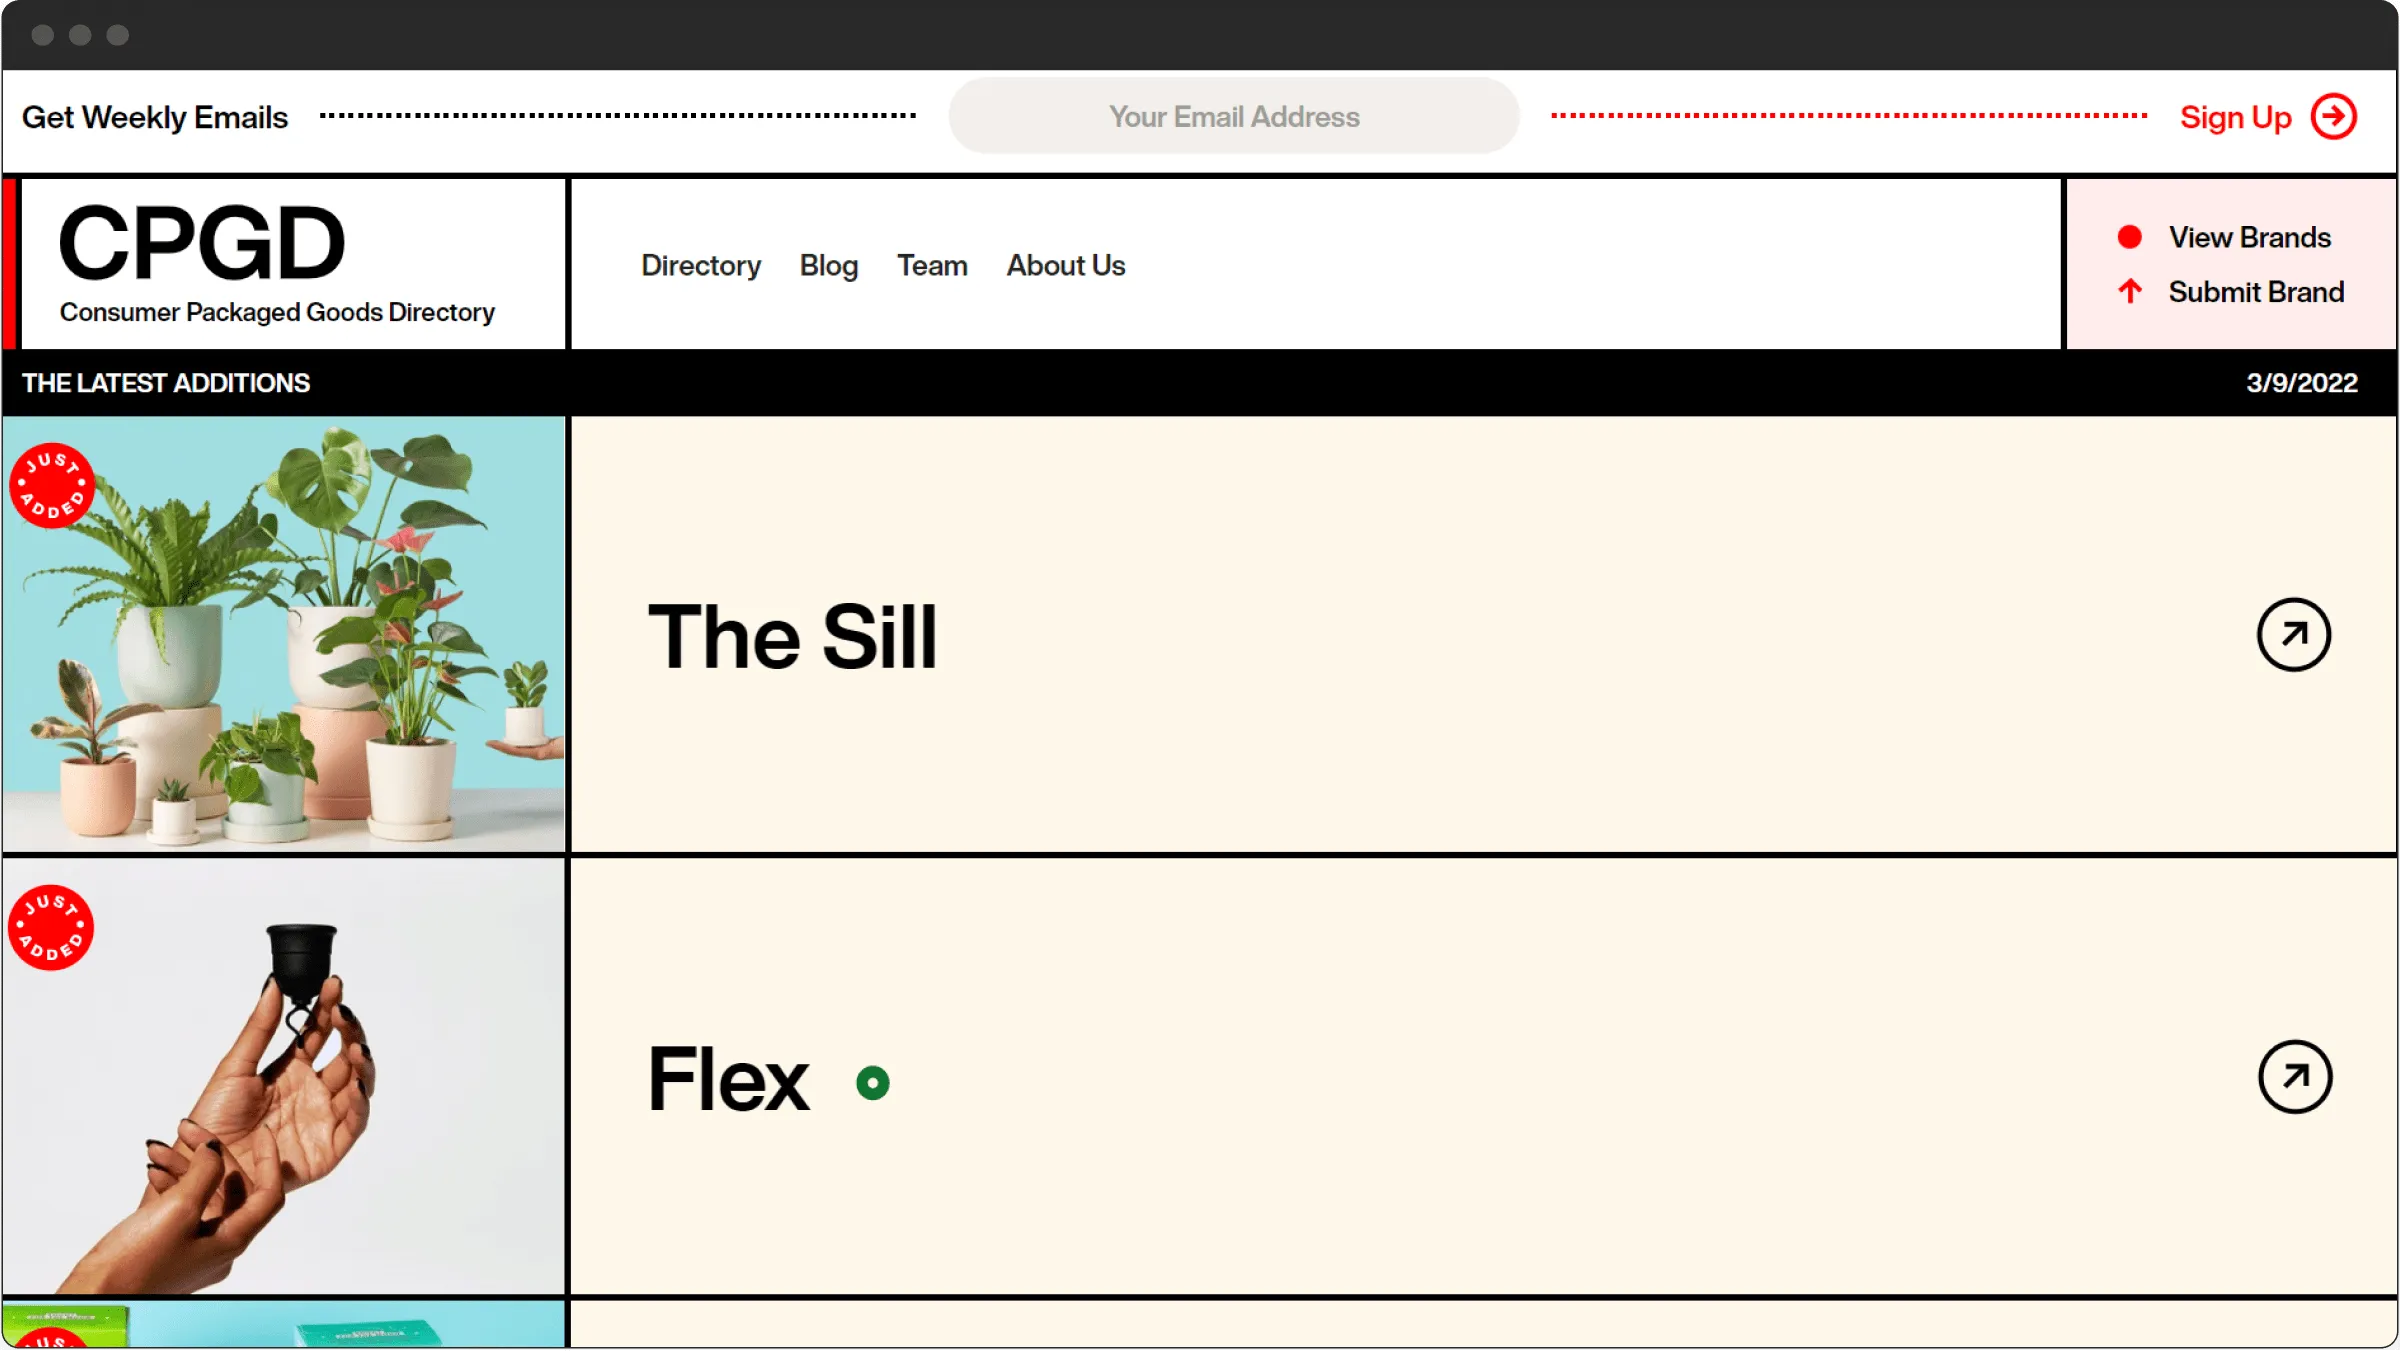Screen dimensions: 2400x1351
Task: Select the Team menu item
Action: (931, 264)
